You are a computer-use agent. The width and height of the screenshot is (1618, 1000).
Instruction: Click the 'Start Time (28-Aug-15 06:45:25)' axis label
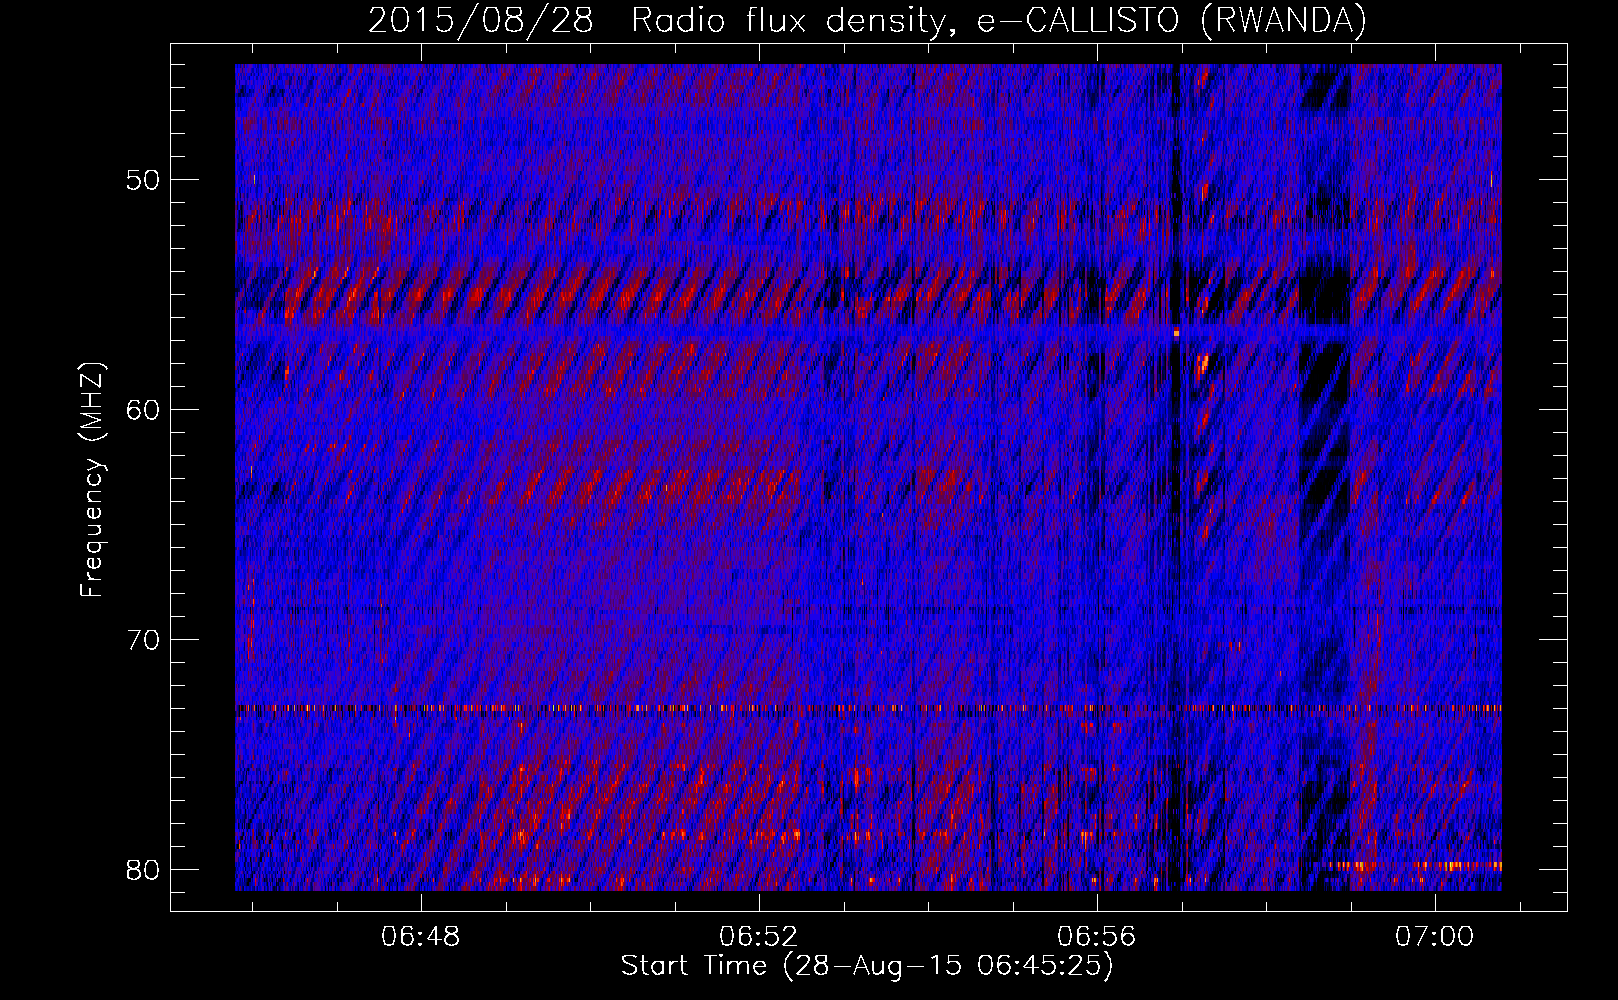pyautogui.click(x=867, y=966)
